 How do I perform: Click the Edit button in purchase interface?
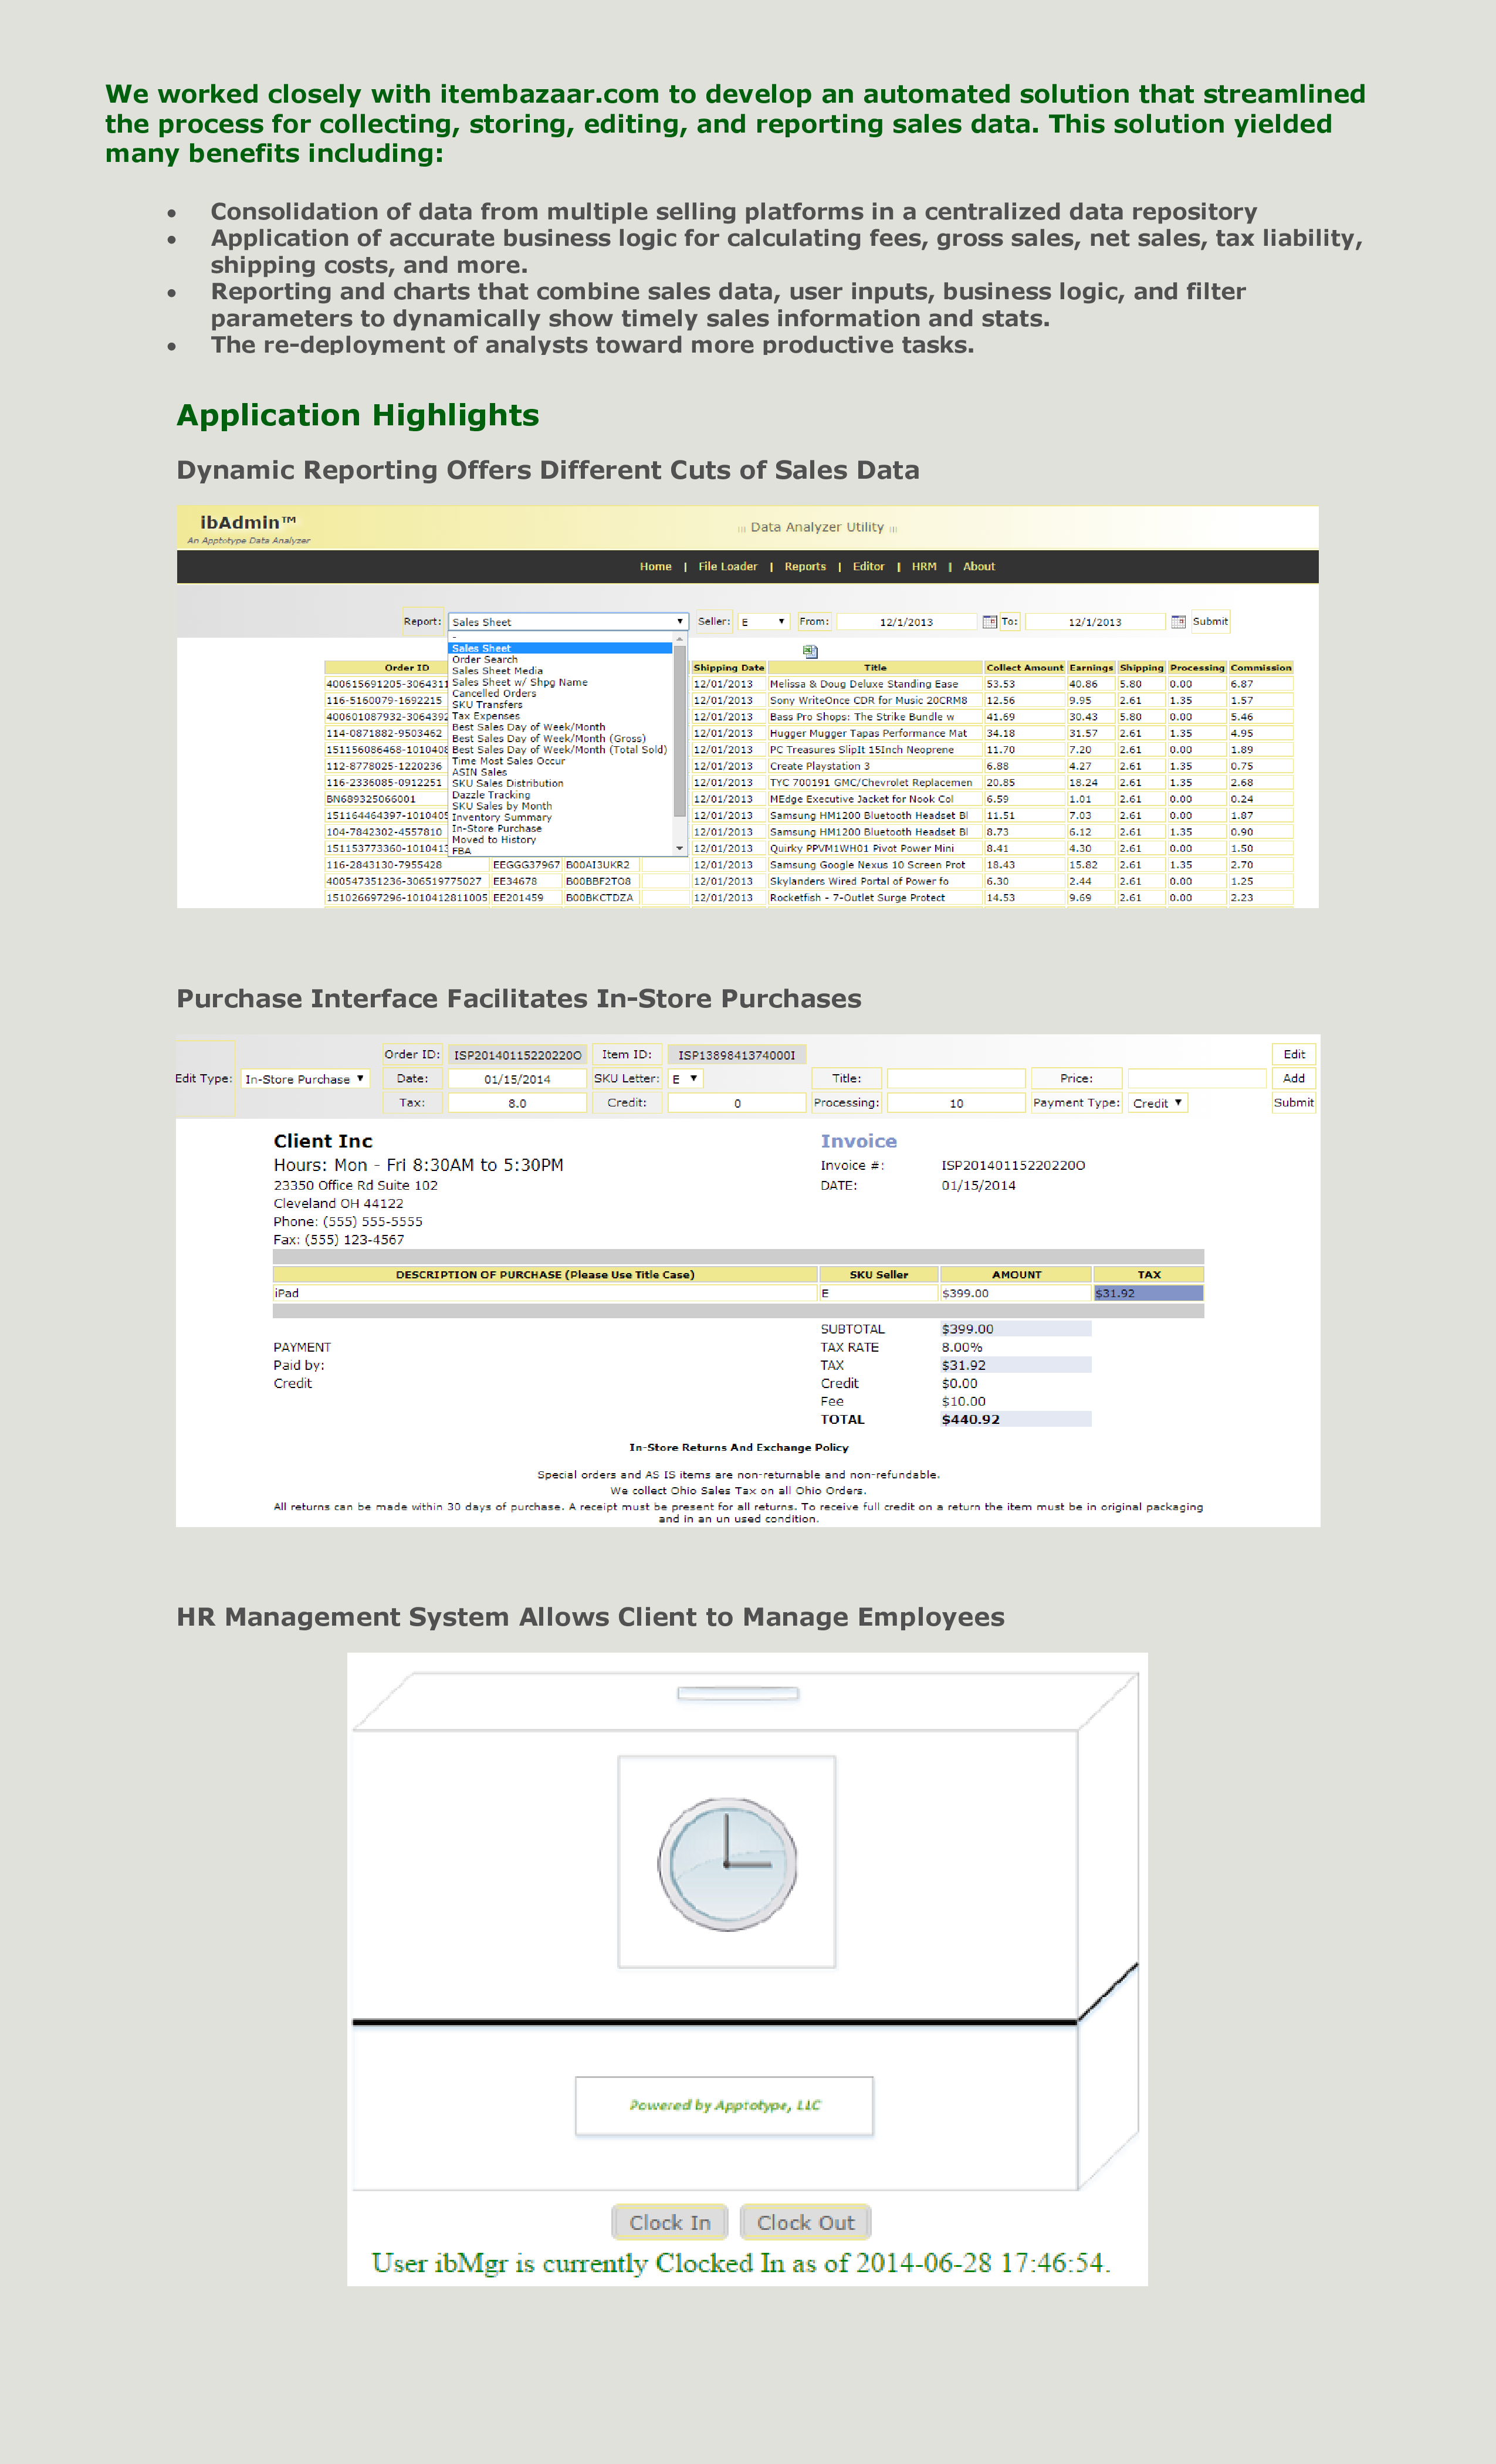[x=1294, y=1054]
